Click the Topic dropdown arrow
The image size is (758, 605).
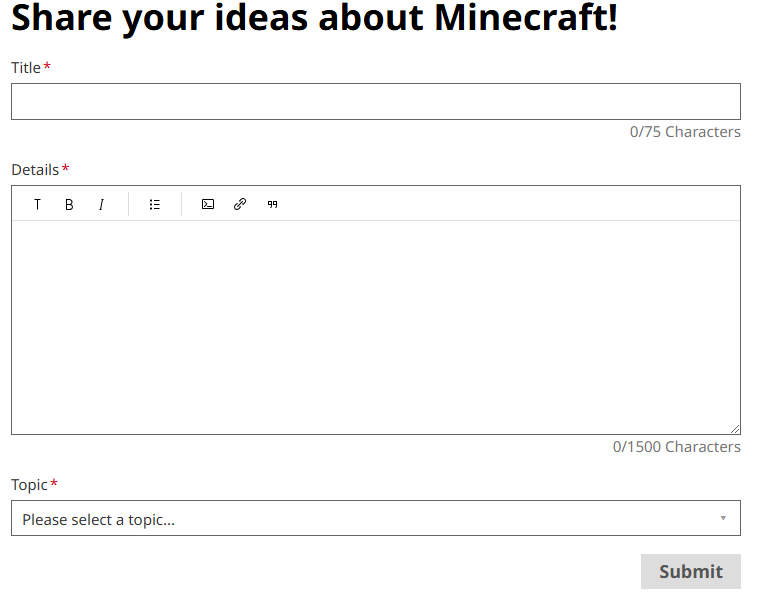pos(722,518)
